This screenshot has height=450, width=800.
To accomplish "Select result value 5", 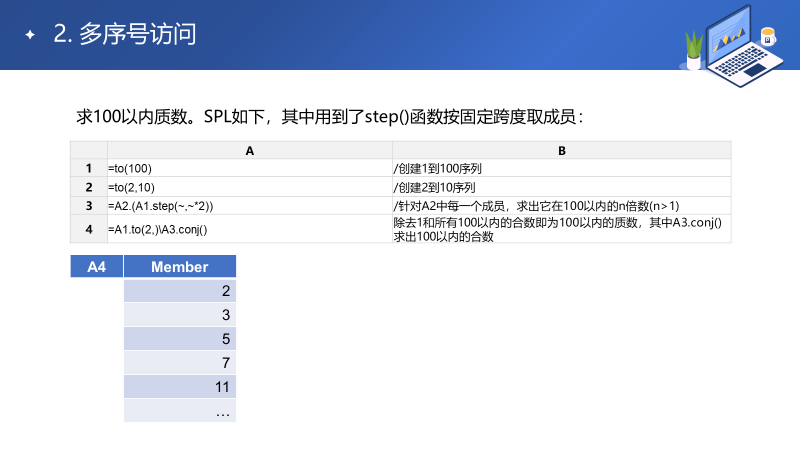I will [180, 339].
